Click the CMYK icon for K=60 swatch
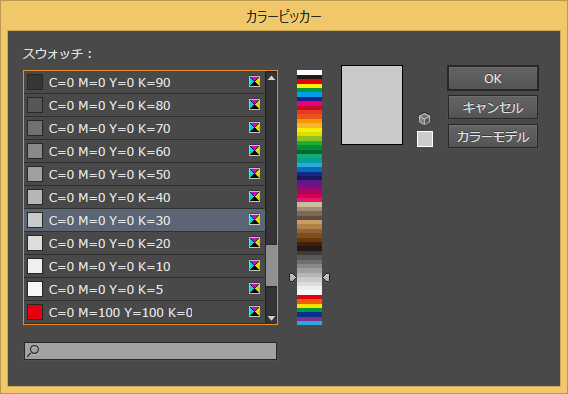568x394 pixels. [254, 151]
